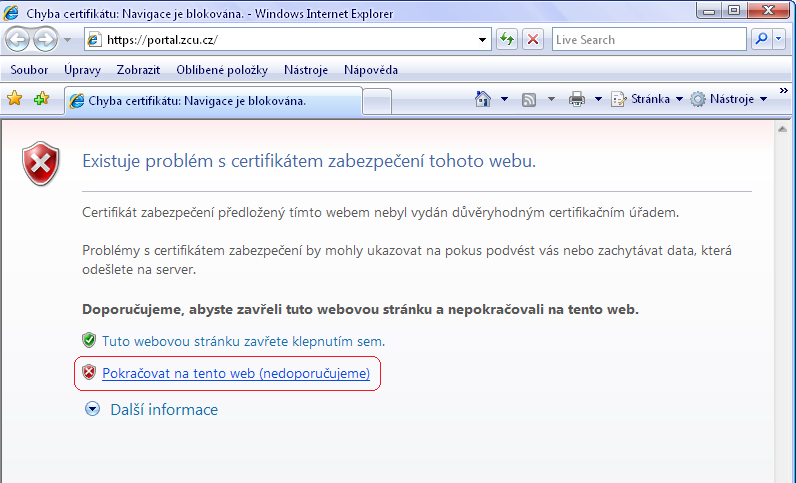The height and width of the screenshot is (483, 796).
Task: Open recent pages dropdown beside Forward button
Action: 67,40
